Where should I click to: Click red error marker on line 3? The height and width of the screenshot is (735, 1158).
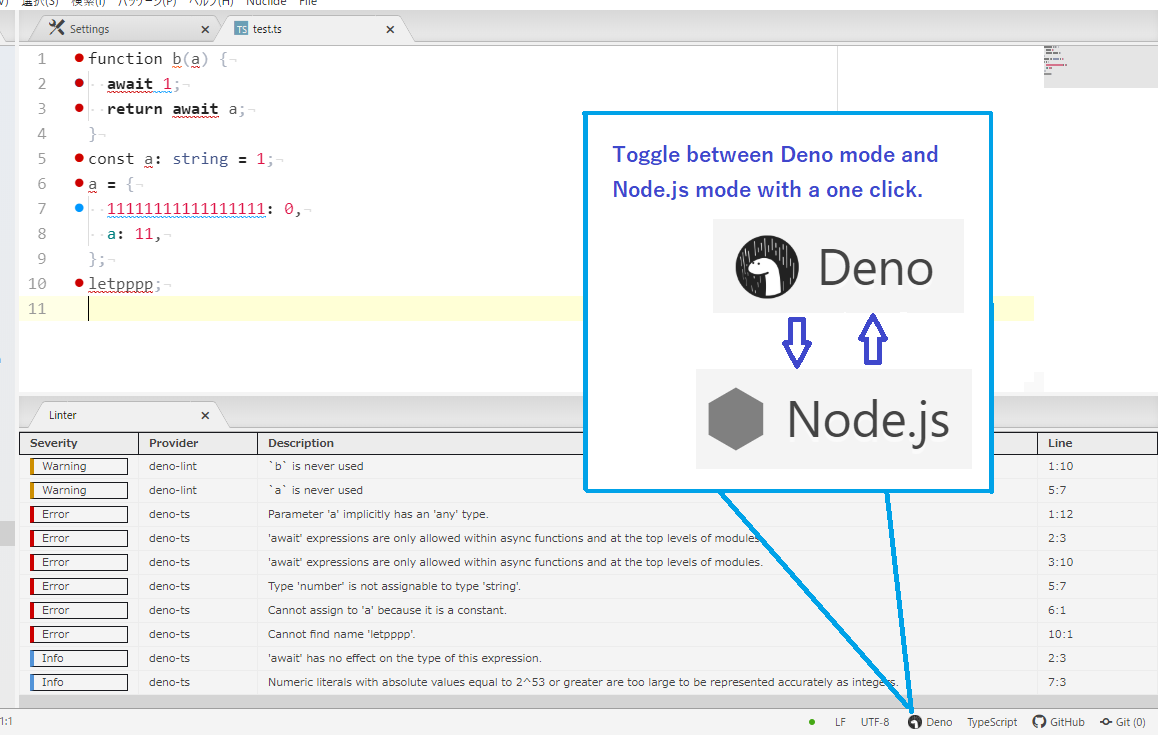click(79, 108)
